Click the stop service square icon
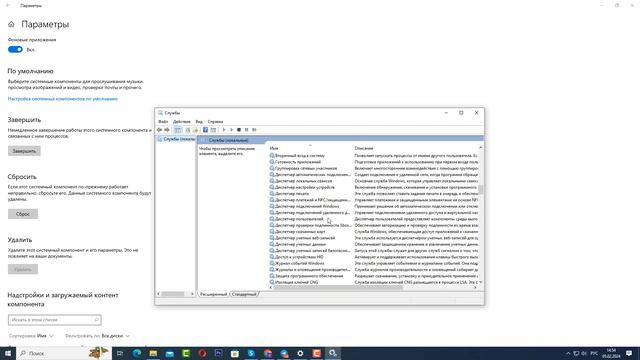The height and width of the screenshot is (360, 640). [239, 130]
